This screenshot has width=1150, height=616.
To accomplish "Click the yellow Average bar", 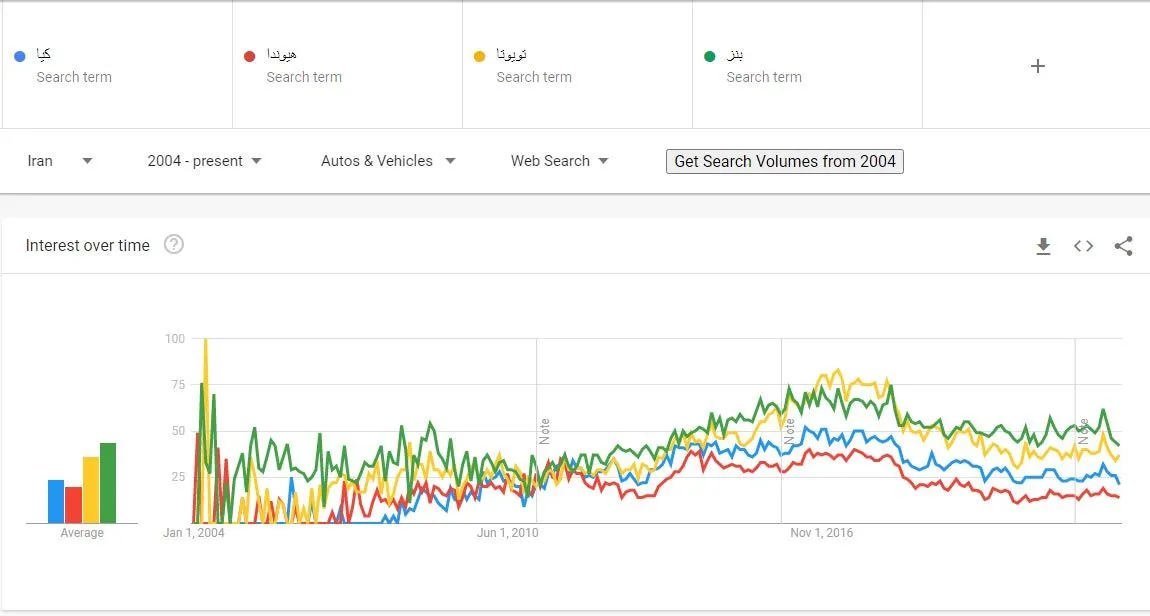I will coord(90,490).
